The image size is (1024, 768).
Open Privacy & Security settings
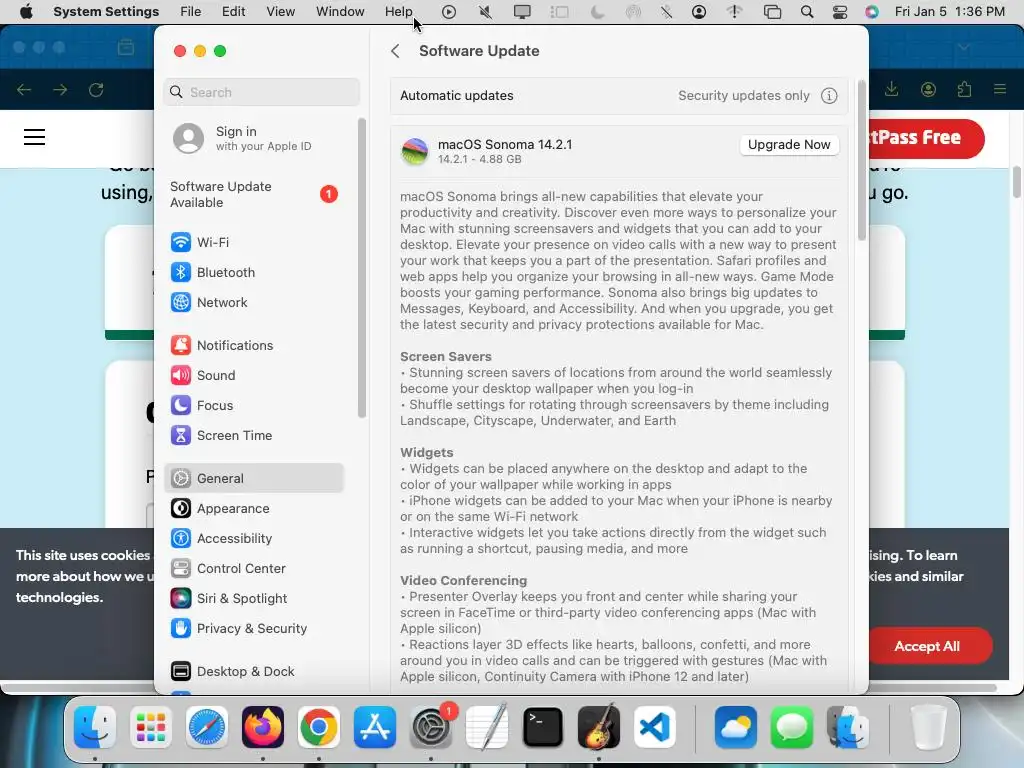pos(253,629)
